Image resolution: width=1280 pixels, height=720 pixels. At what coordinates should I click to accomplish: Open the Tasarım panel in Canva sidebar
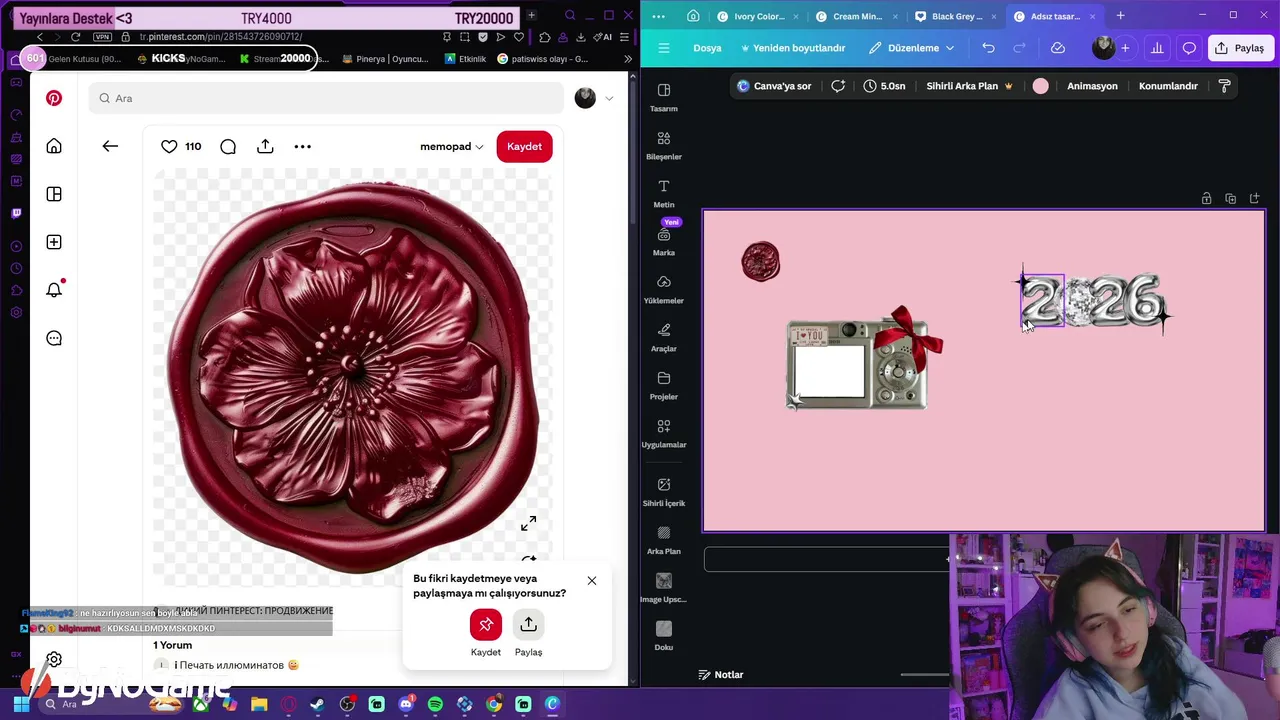664,97
